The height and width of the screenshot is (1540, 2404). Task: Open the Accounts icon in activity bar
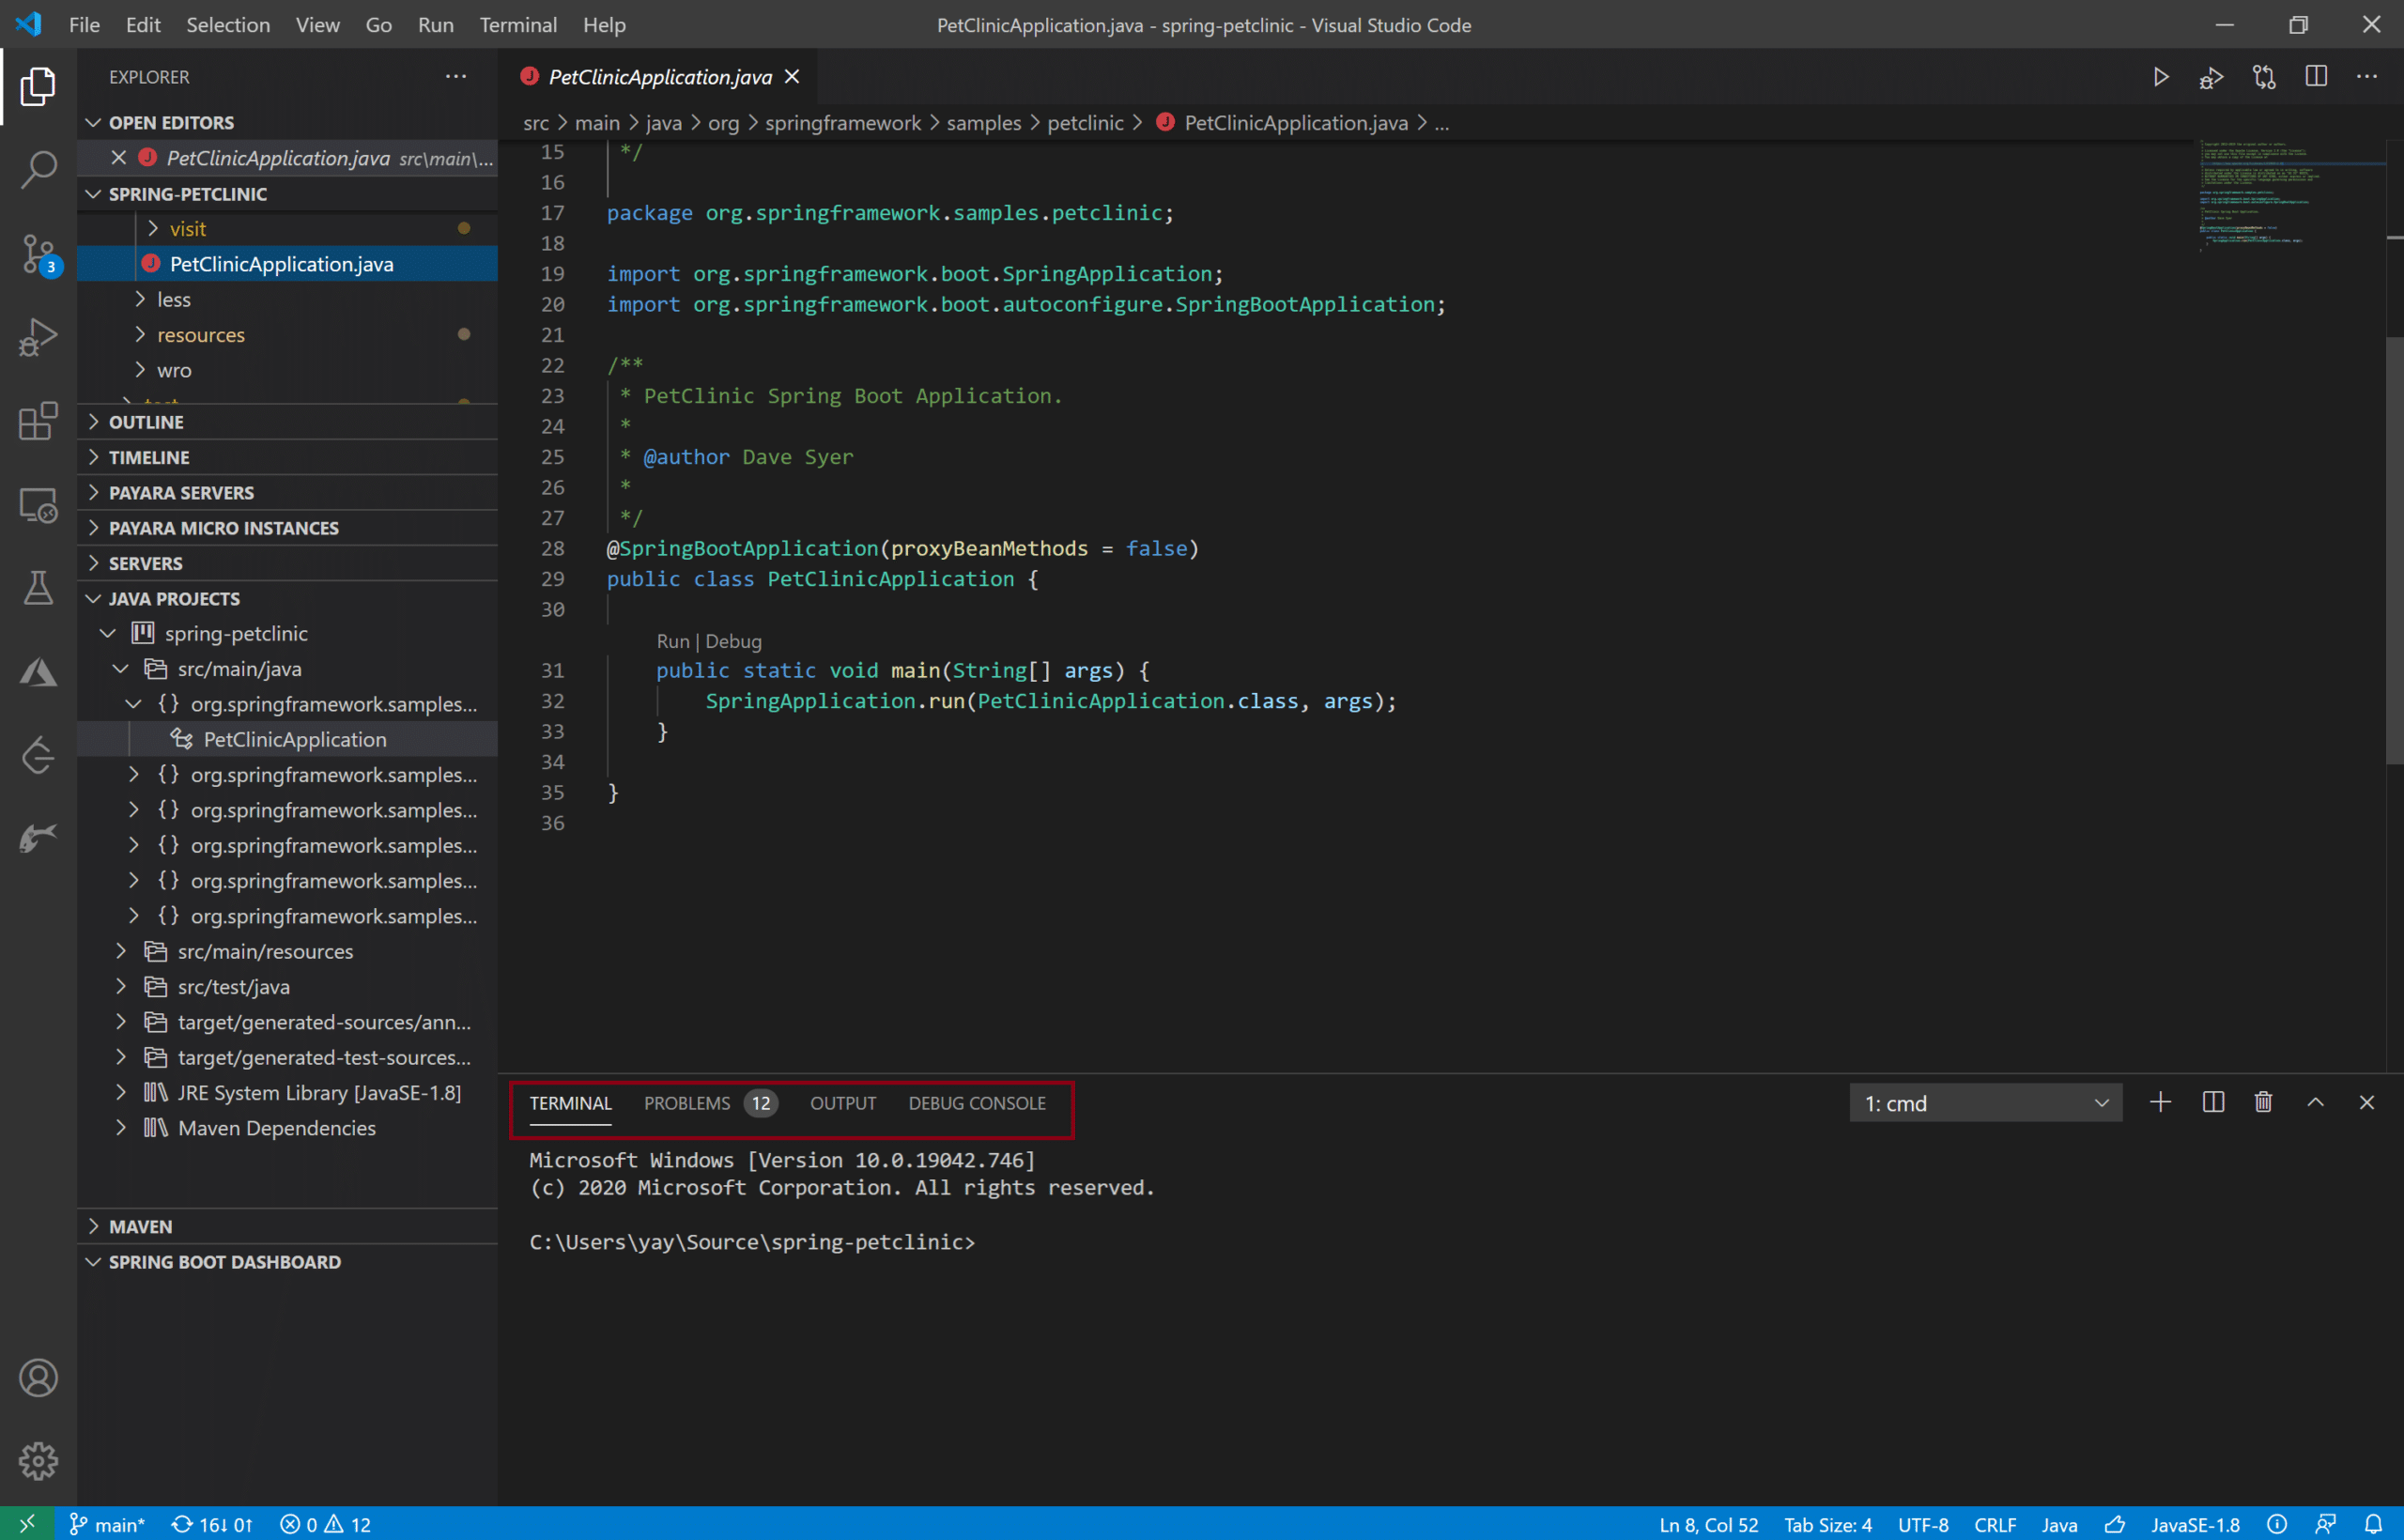point(38,1378)
